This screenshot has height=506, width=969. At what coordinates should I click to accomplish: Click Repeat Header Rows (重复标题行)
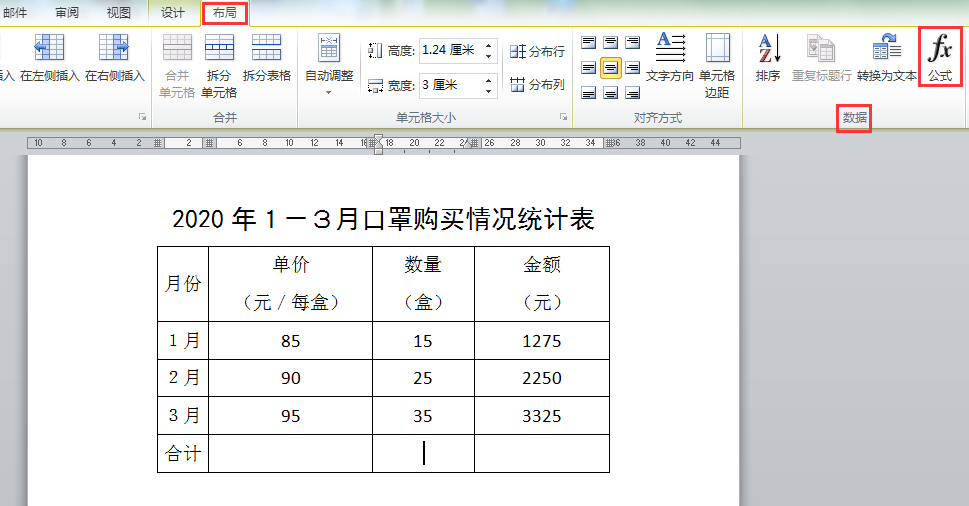(x=821, y=57)
